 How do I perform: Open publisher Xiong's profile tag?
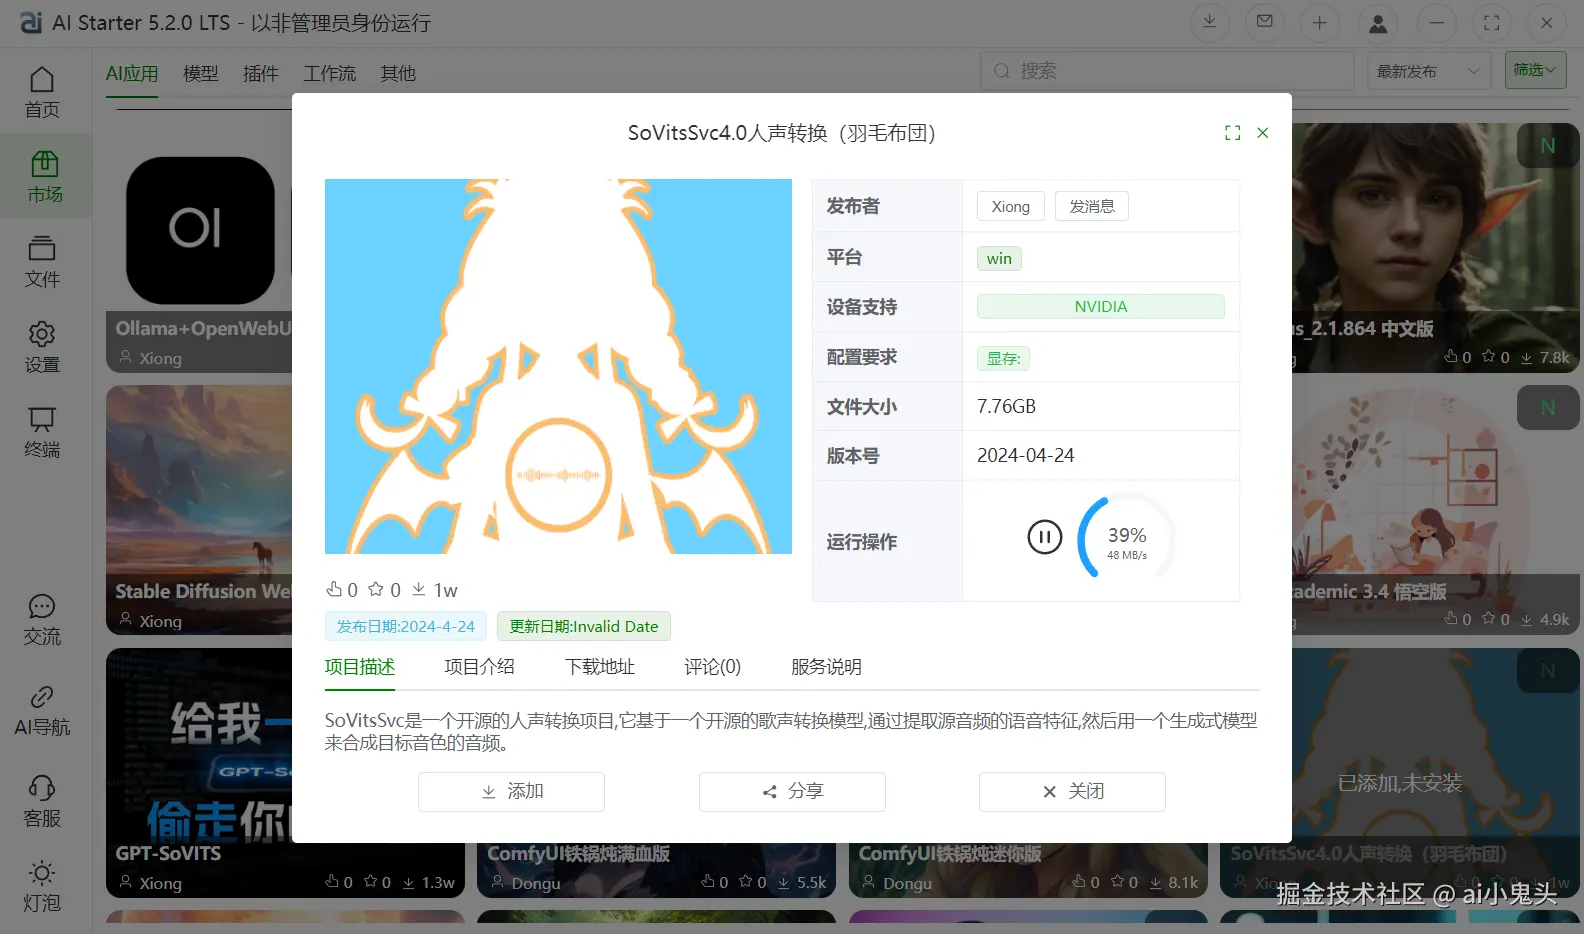pos(1011,206)
